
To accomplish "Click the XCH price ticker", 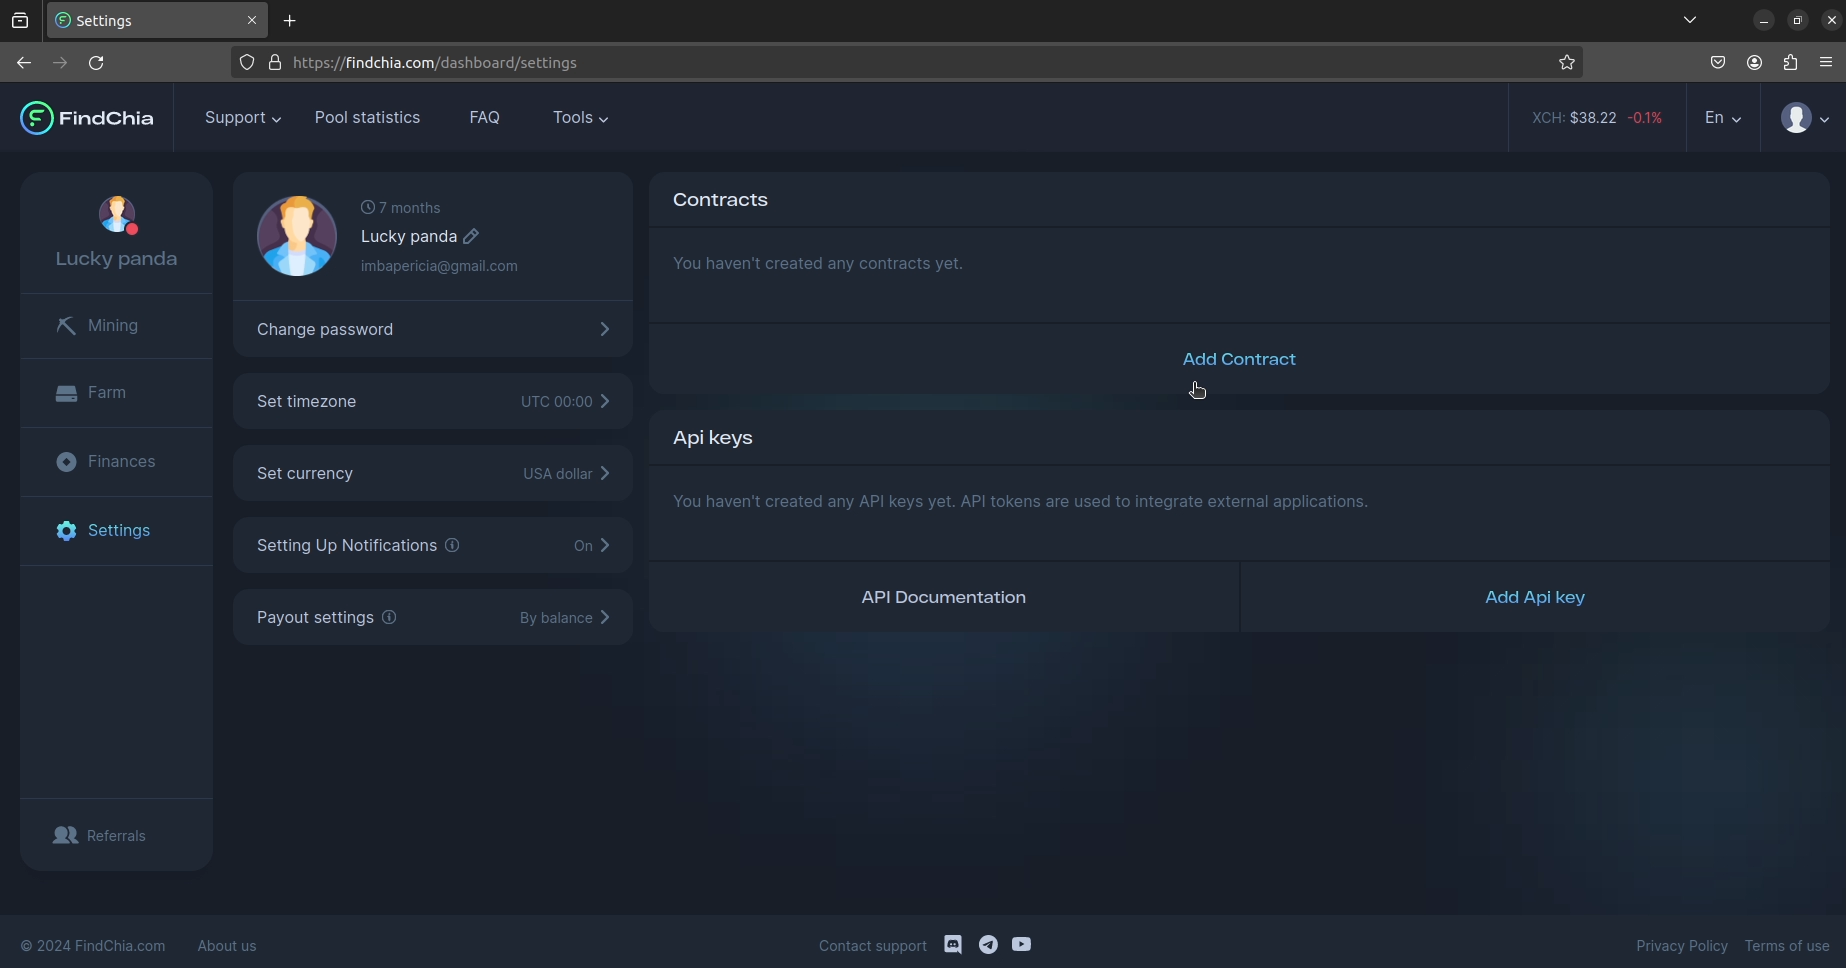I will 1597,118.
